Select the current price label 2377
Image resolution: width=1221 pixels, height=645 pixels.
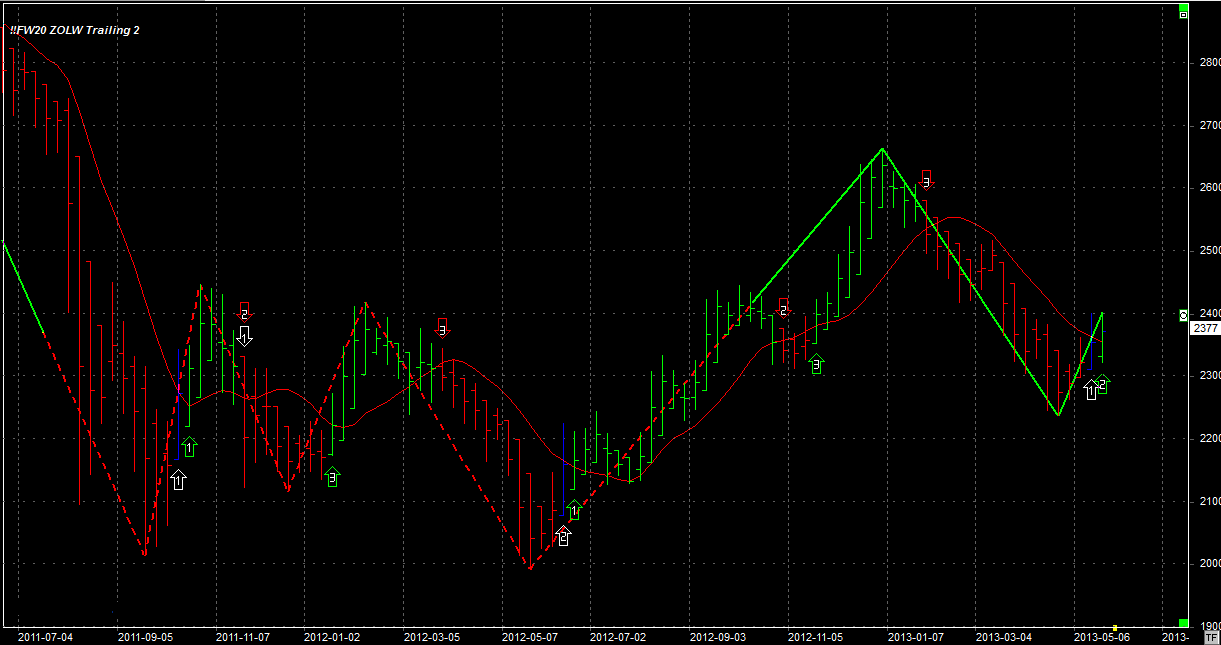1206,328
